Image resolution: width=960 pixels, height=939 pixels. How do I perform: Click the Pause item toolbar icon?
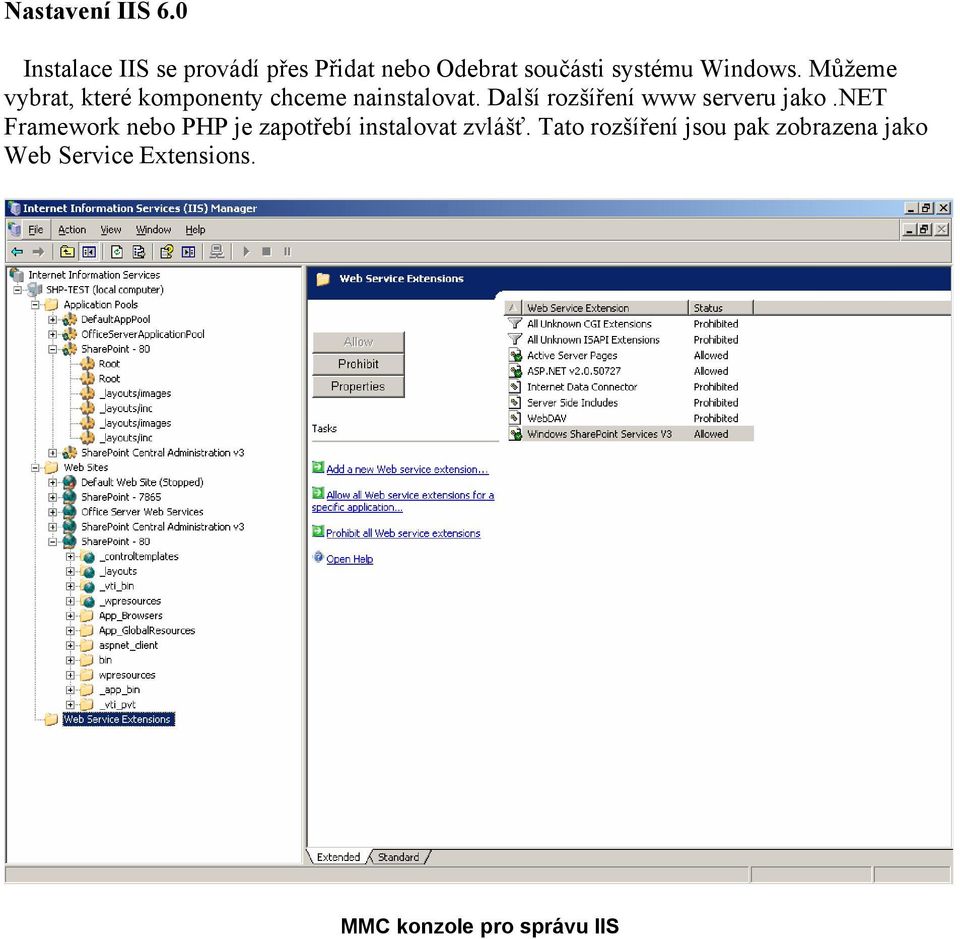pos(287,252)
